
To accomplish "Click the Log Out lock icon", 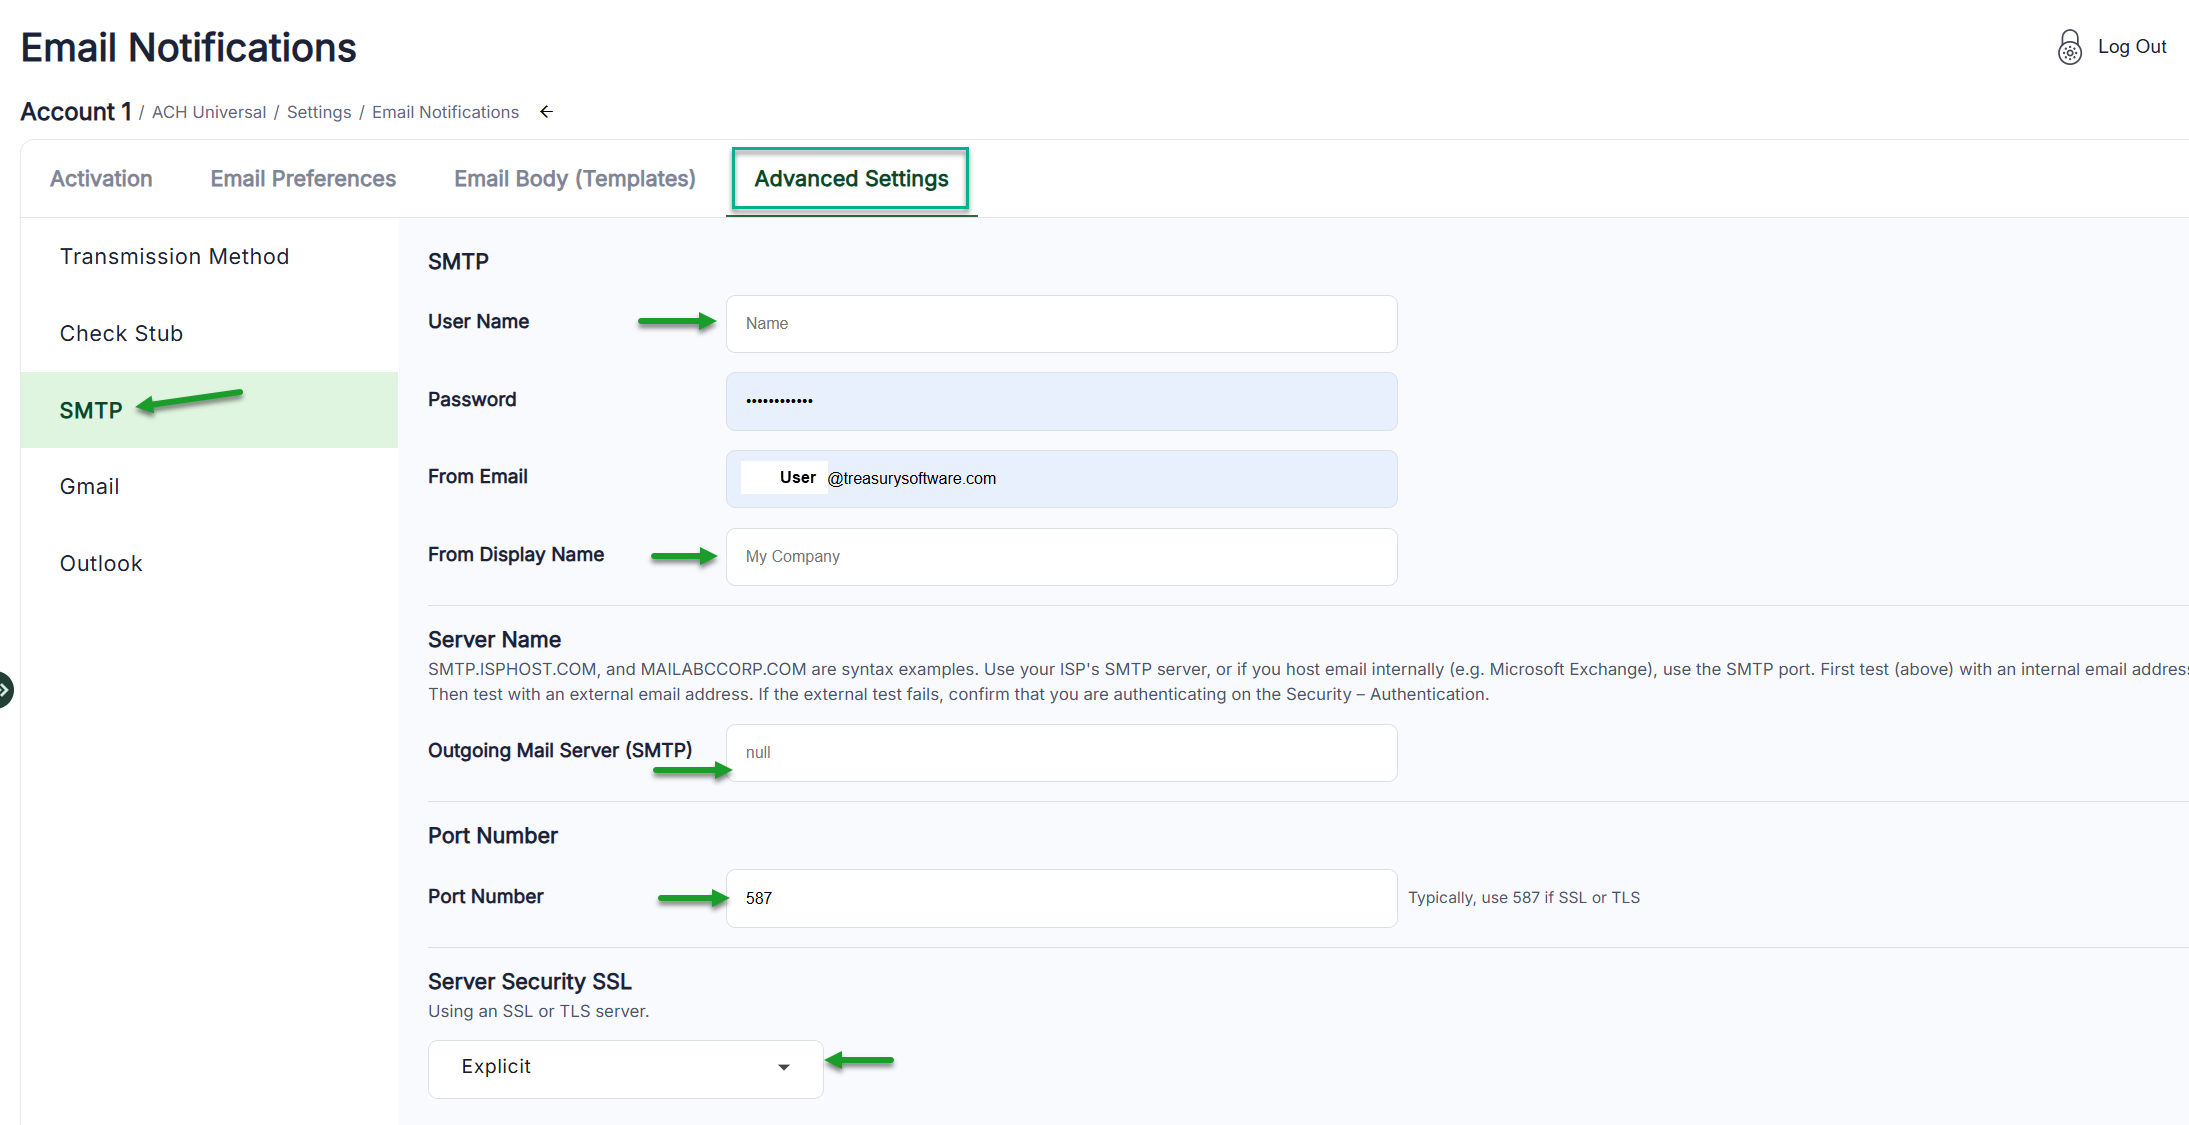I will coord(2069,47).
